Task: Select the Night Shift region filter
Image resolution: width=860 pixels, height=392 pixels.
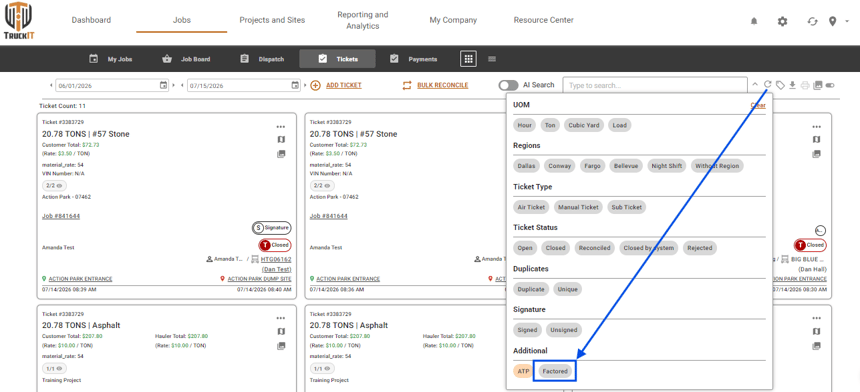Action: pyautogui.click(x=666, y=166)
